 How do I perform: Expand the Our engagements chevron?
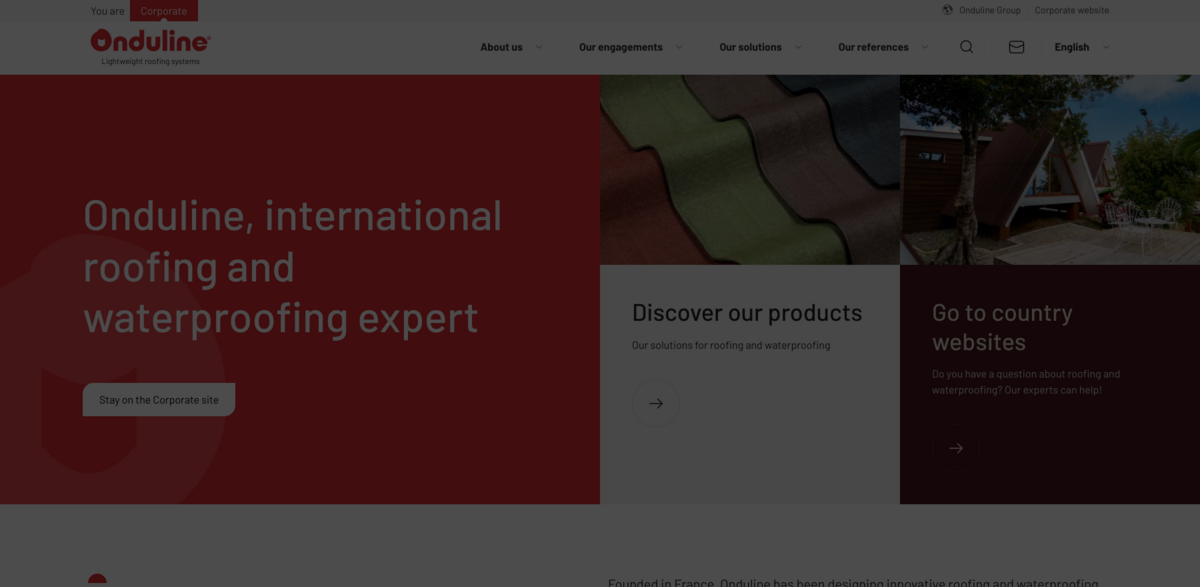pyautogui.click(x=679, y=47)
